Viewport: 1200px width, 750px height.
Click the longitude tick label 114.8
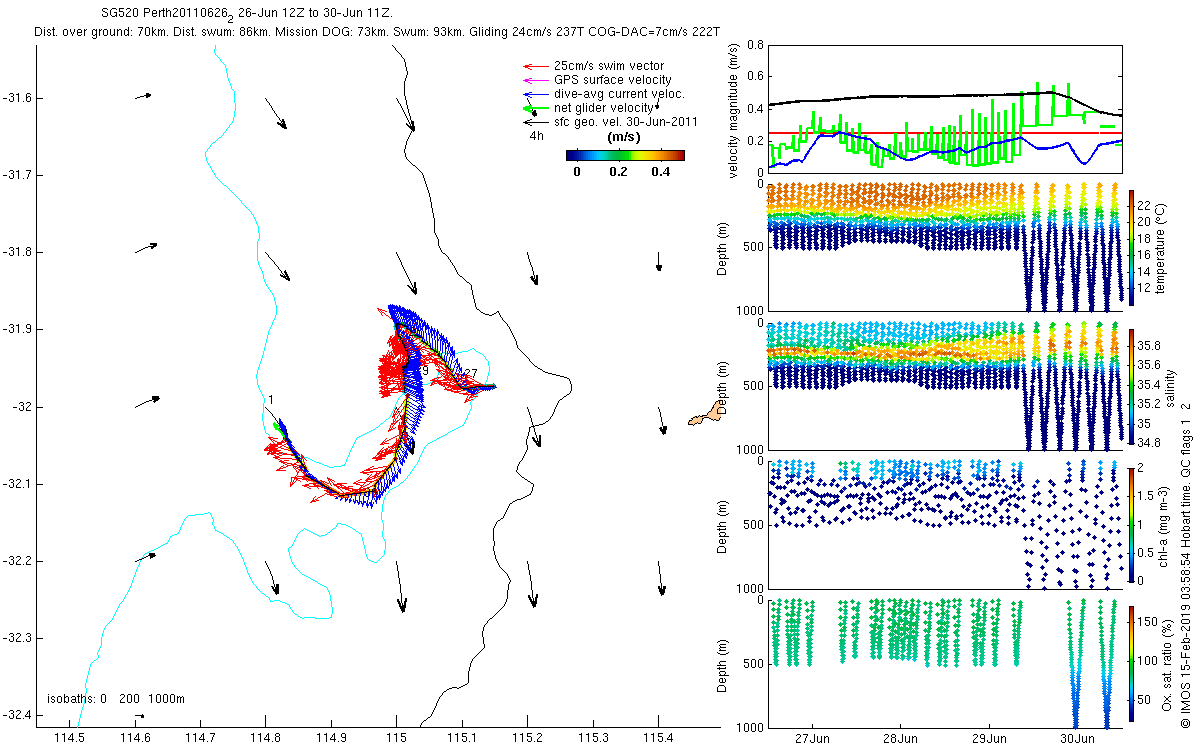coord(266,737)
